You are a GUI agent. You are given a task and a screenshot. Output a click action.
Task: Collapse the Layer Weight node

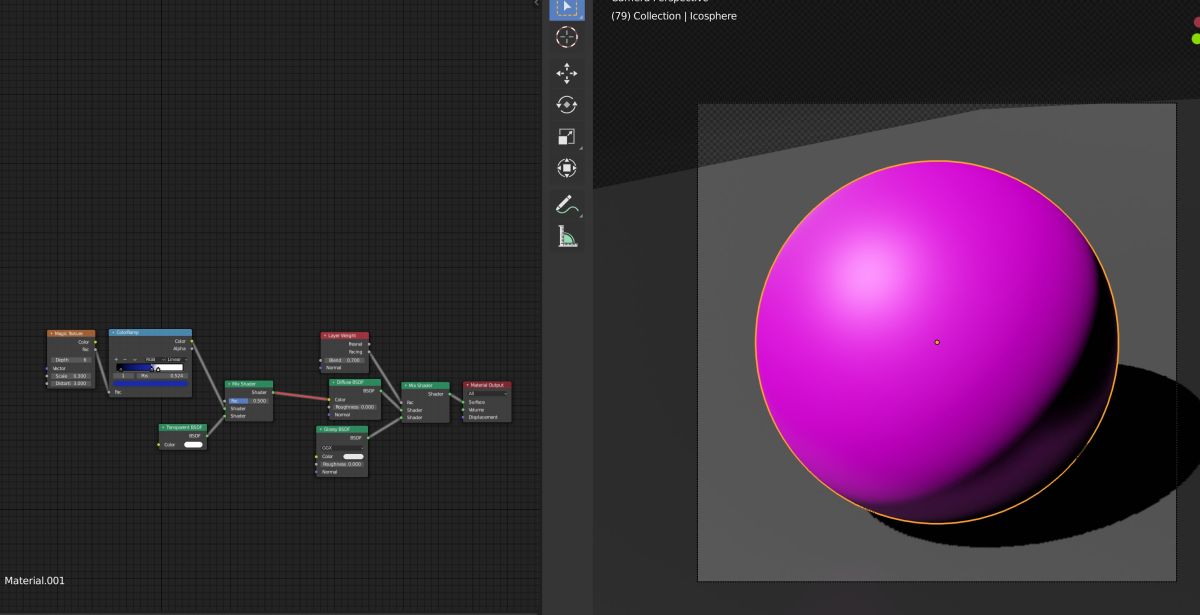(325, 336)
